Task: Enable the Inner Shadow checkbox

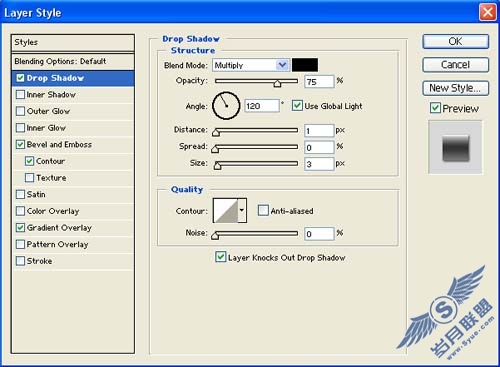Action: pos(20,95)
